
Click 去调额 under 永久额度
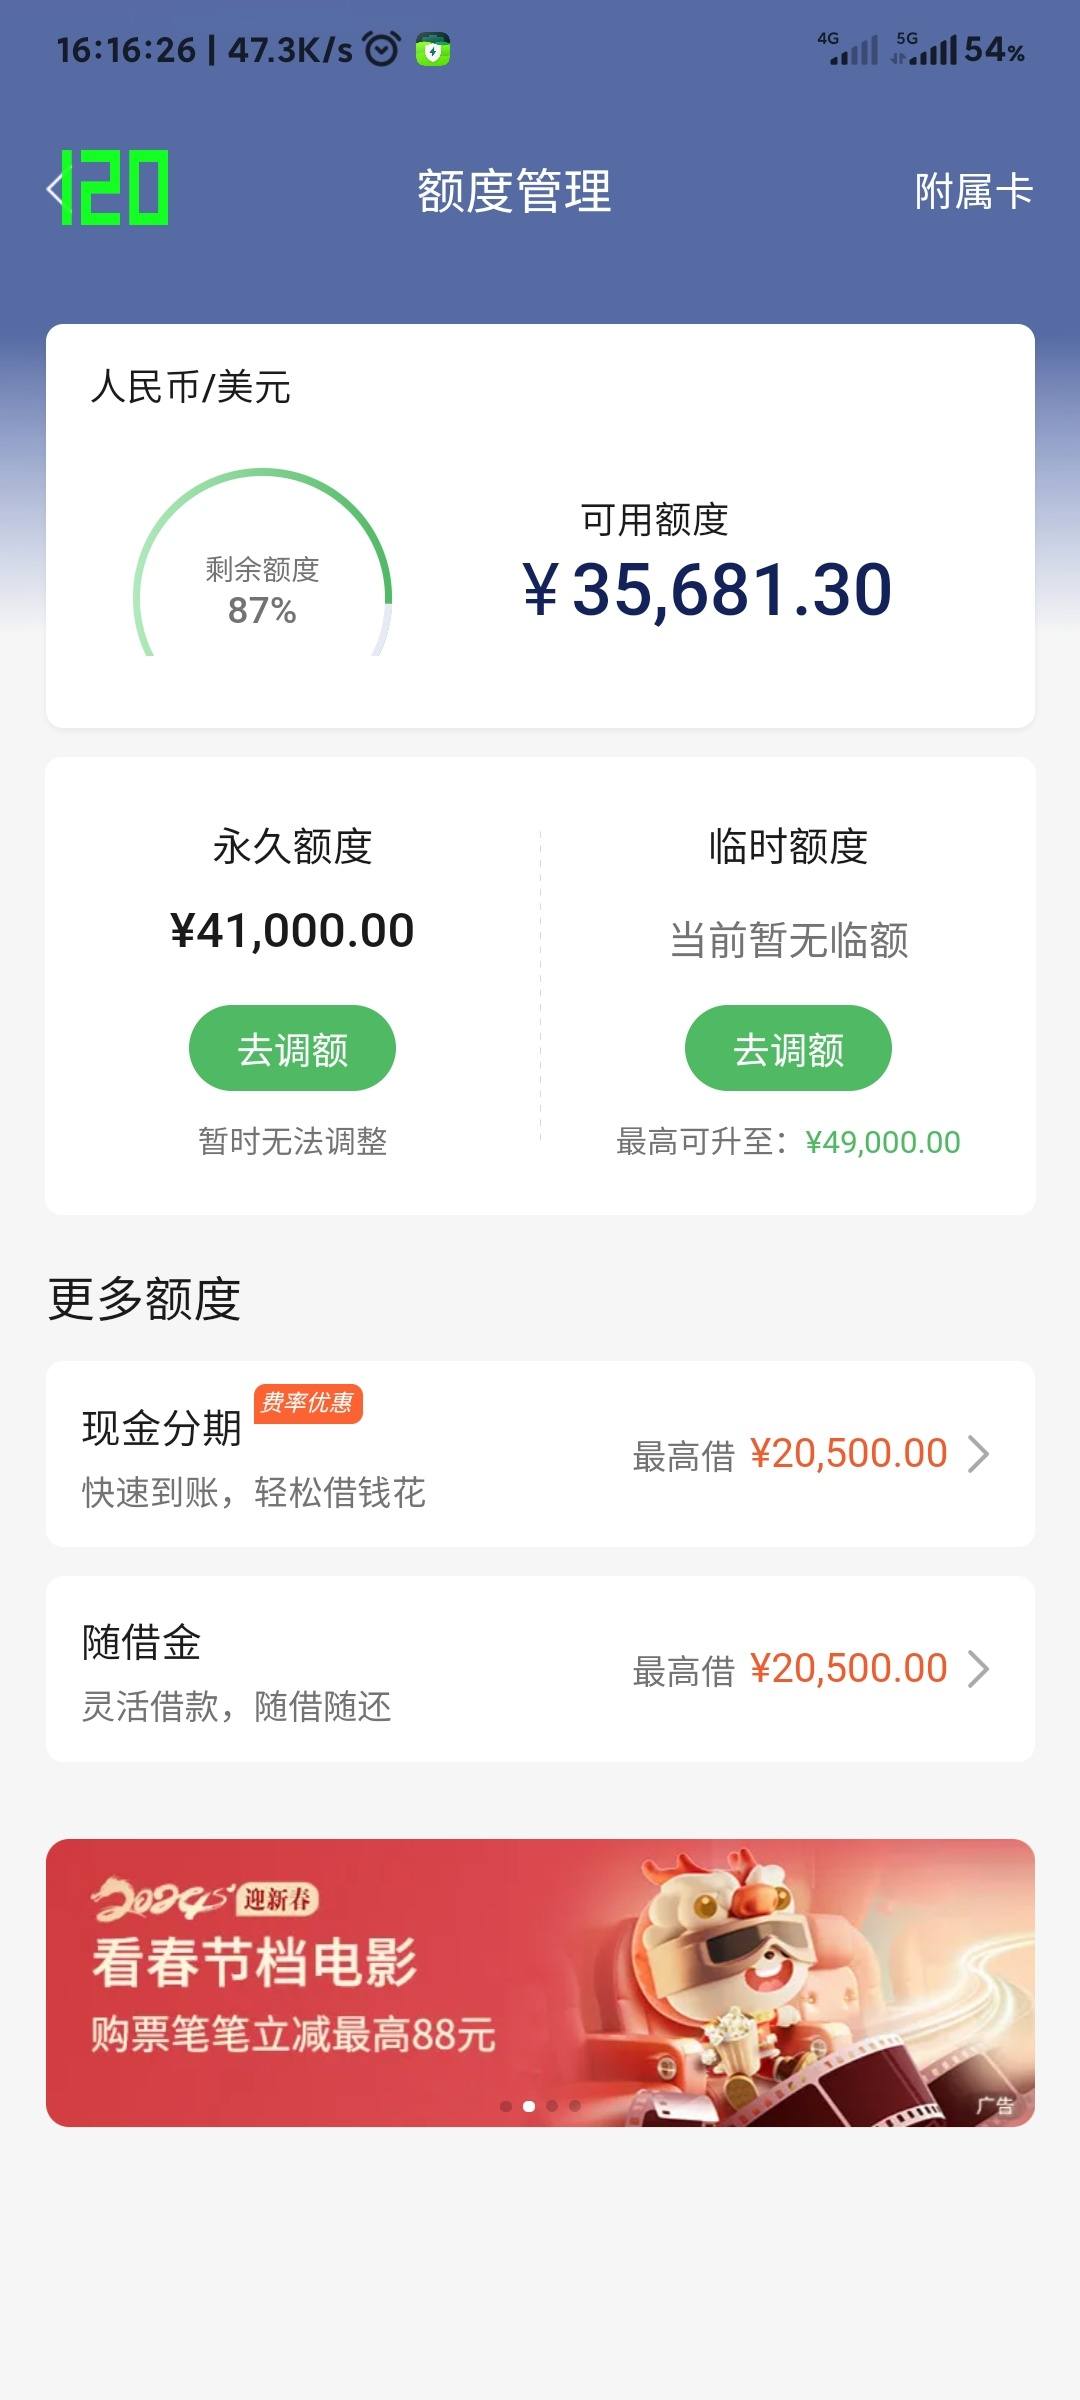[x=292, y=1048]
